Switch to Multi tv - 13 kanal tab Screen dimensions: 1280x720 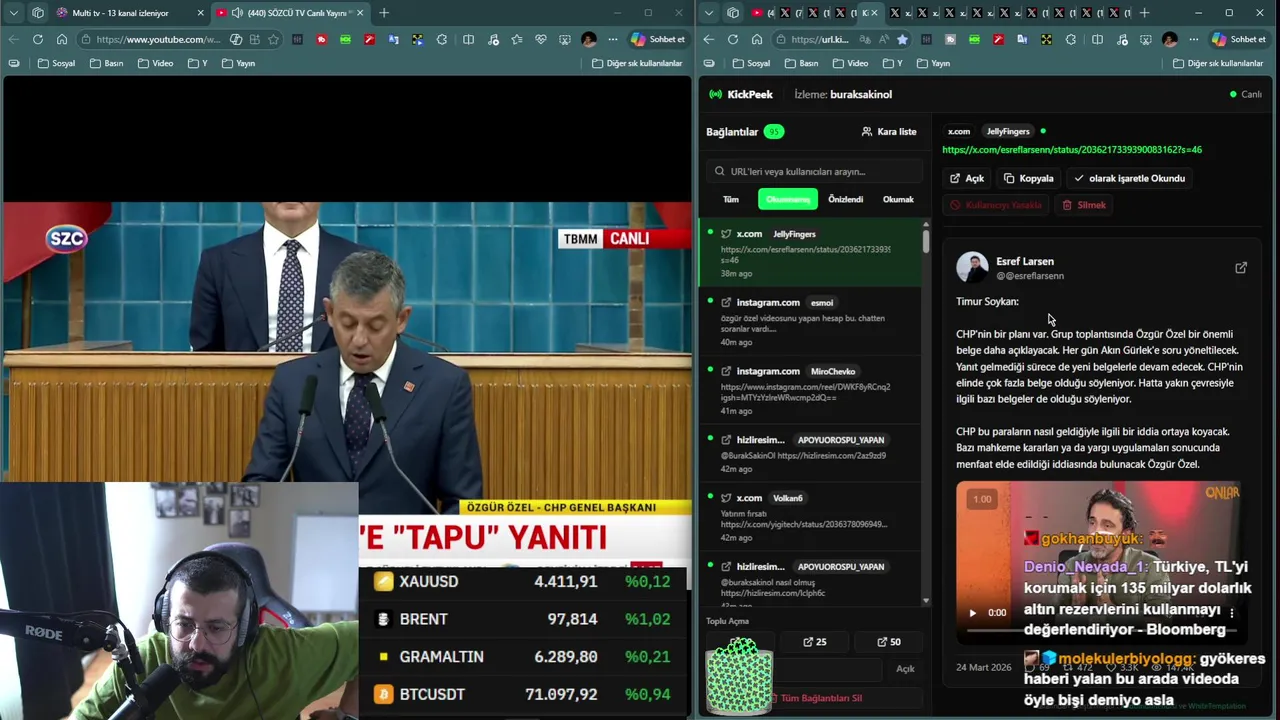pos(120,13)
